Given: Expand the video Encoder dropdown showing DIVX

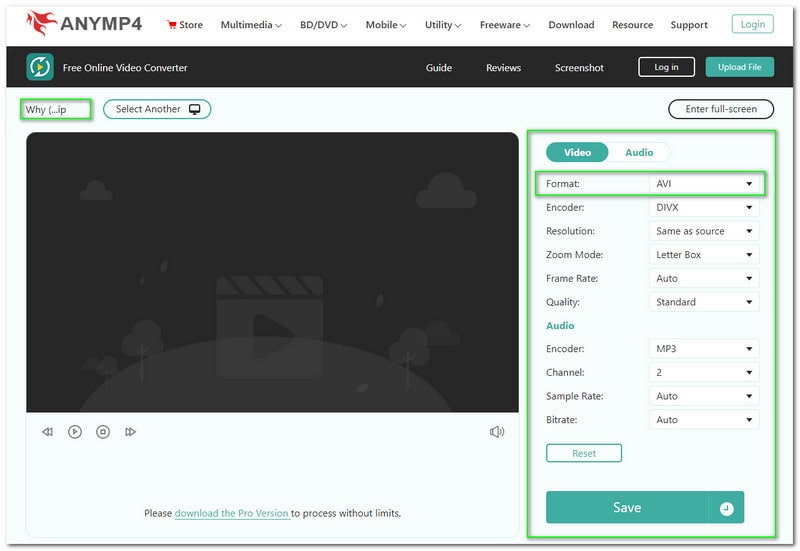Looking at the screenshot, I should [704, 208].
